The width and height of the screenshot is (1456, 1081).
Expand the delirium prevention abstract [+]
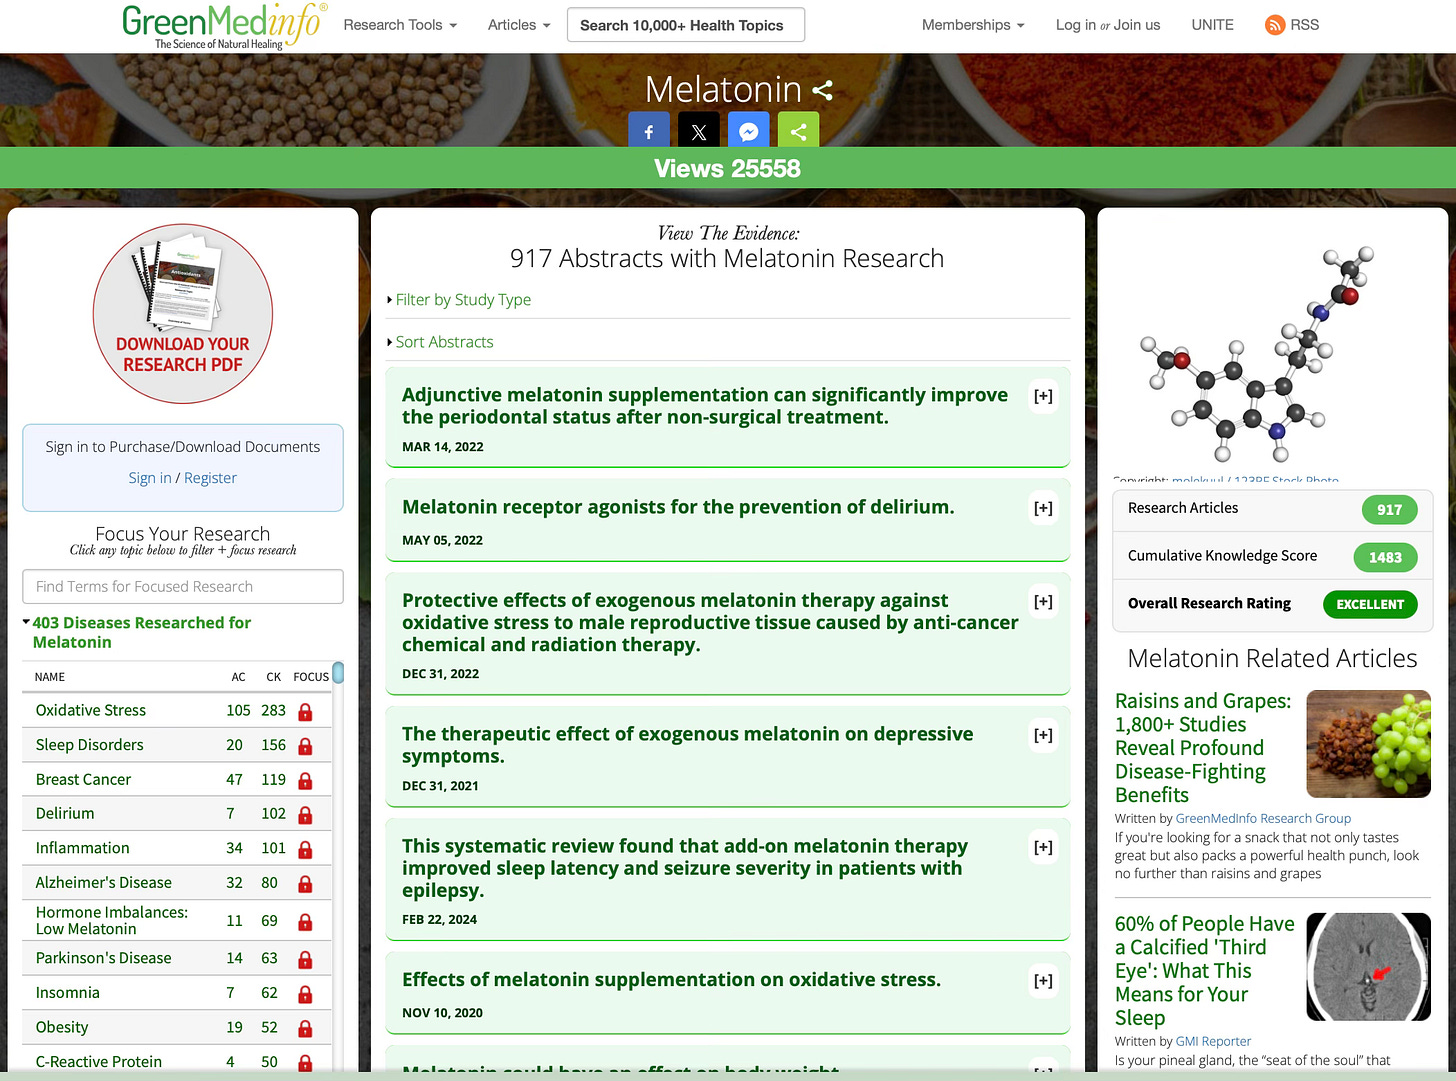[x=1043, y=508]
